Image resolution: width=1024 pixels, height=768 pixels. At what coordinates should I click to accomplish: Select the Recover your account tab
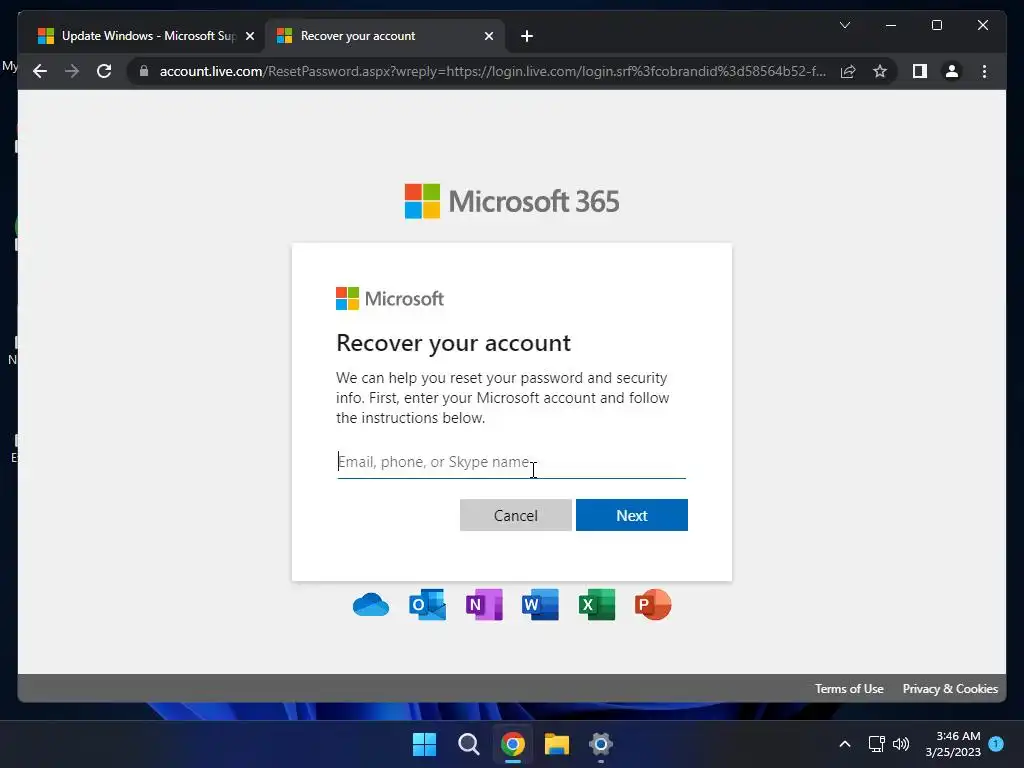(384, 36)
